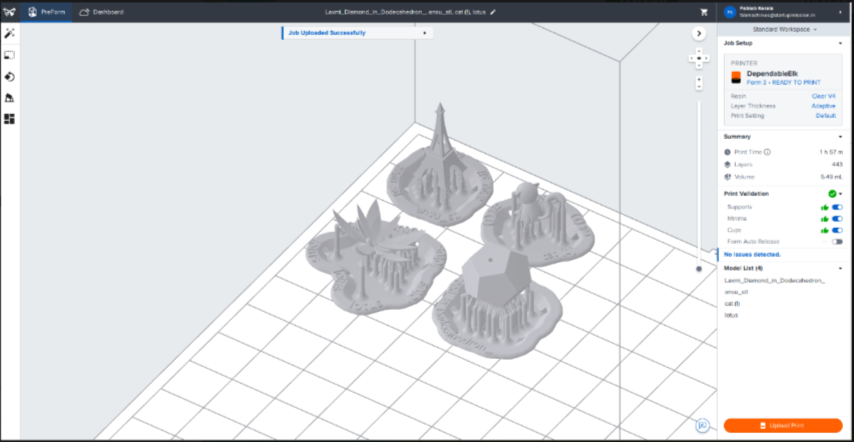The image size is (854, 442).
Task: Zoom in with the plus button
Action: [699, 79]
